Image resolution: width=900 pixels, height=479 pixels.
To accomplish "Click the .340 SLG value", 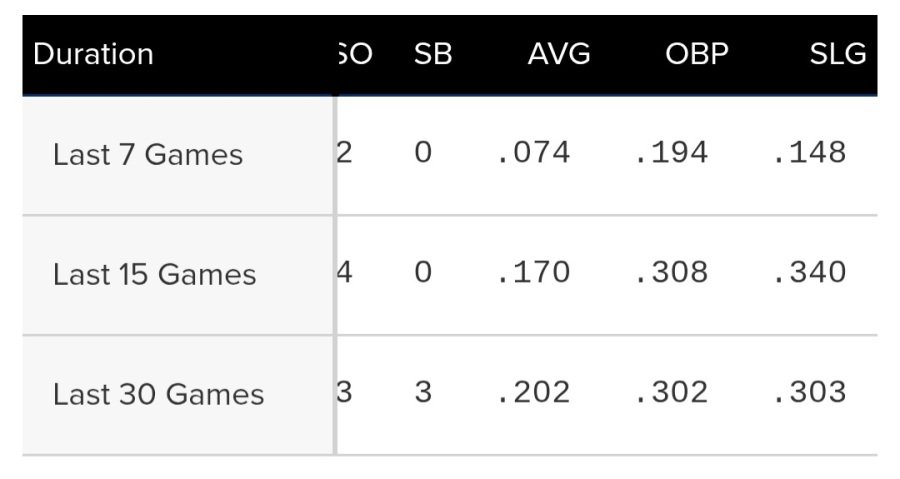I will pyautogui.click(x=809, y=272).
